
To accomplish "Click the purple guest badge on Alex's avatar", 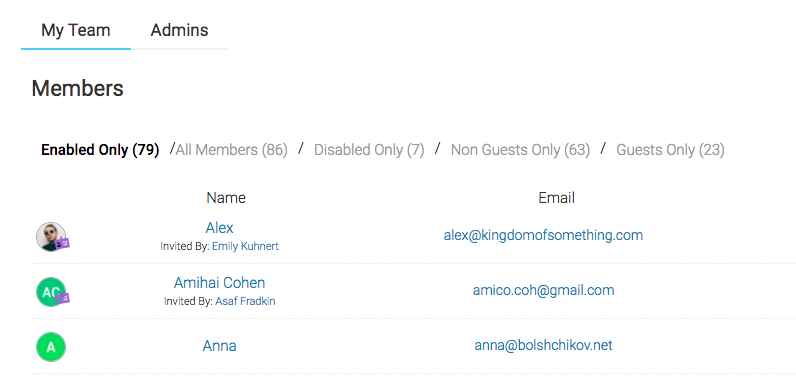I will click(x=63, y=243).
